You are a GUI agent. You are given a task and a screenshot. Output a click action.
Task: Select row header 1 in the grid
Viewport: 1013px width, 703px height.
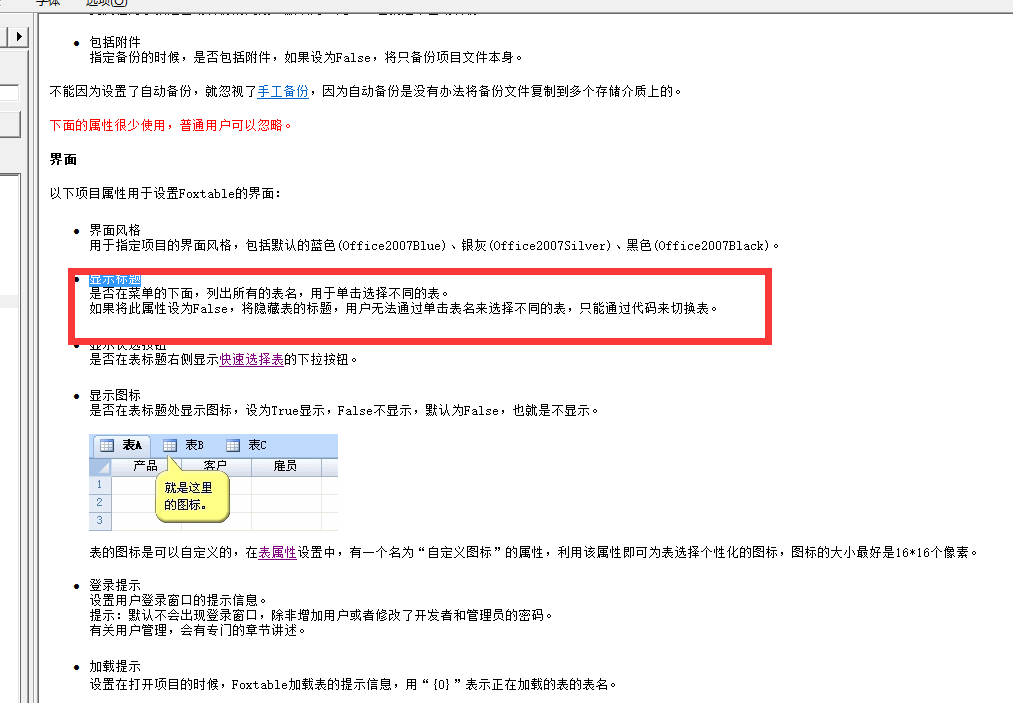(x=99, y=485)
